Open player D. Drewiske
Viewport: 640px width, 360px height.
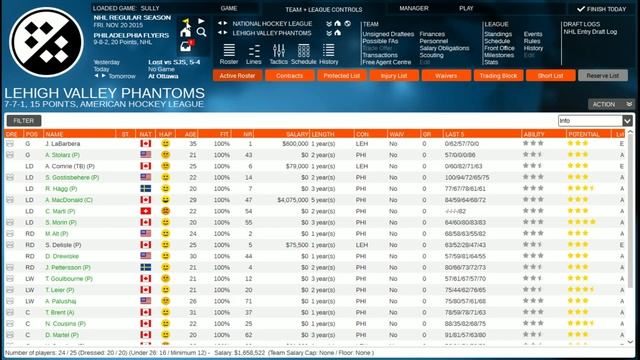(x=62, y=256)
